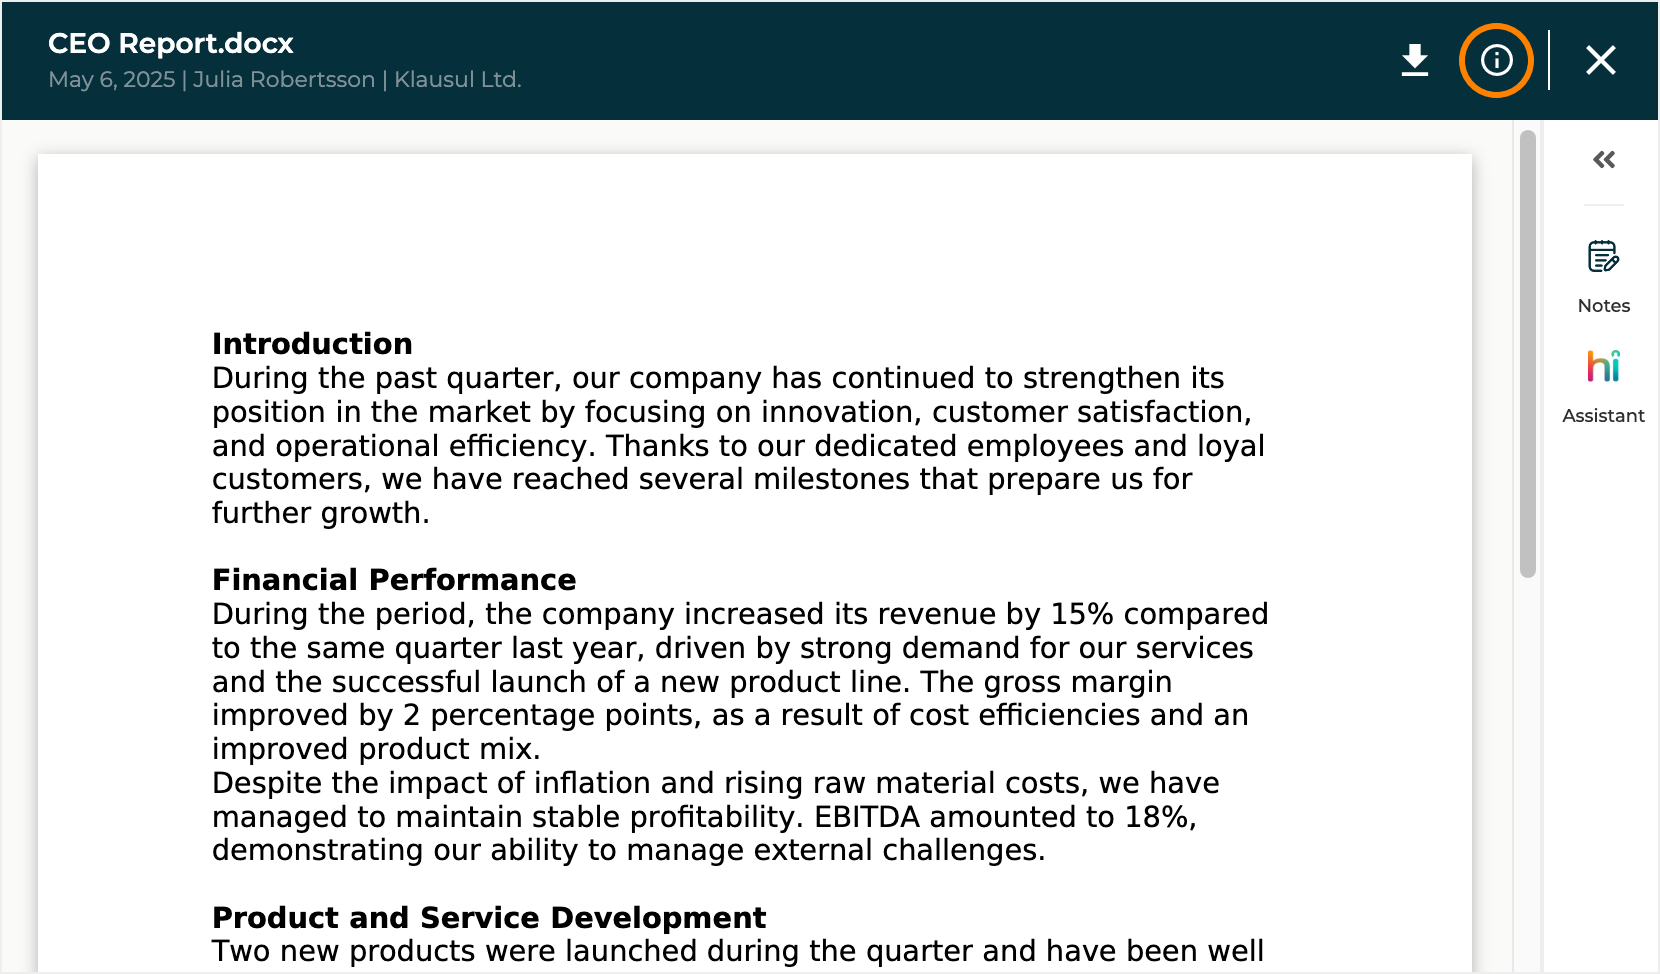
Task: Click the author name Julia Robertsson
Action: click(x=284, y=80)
